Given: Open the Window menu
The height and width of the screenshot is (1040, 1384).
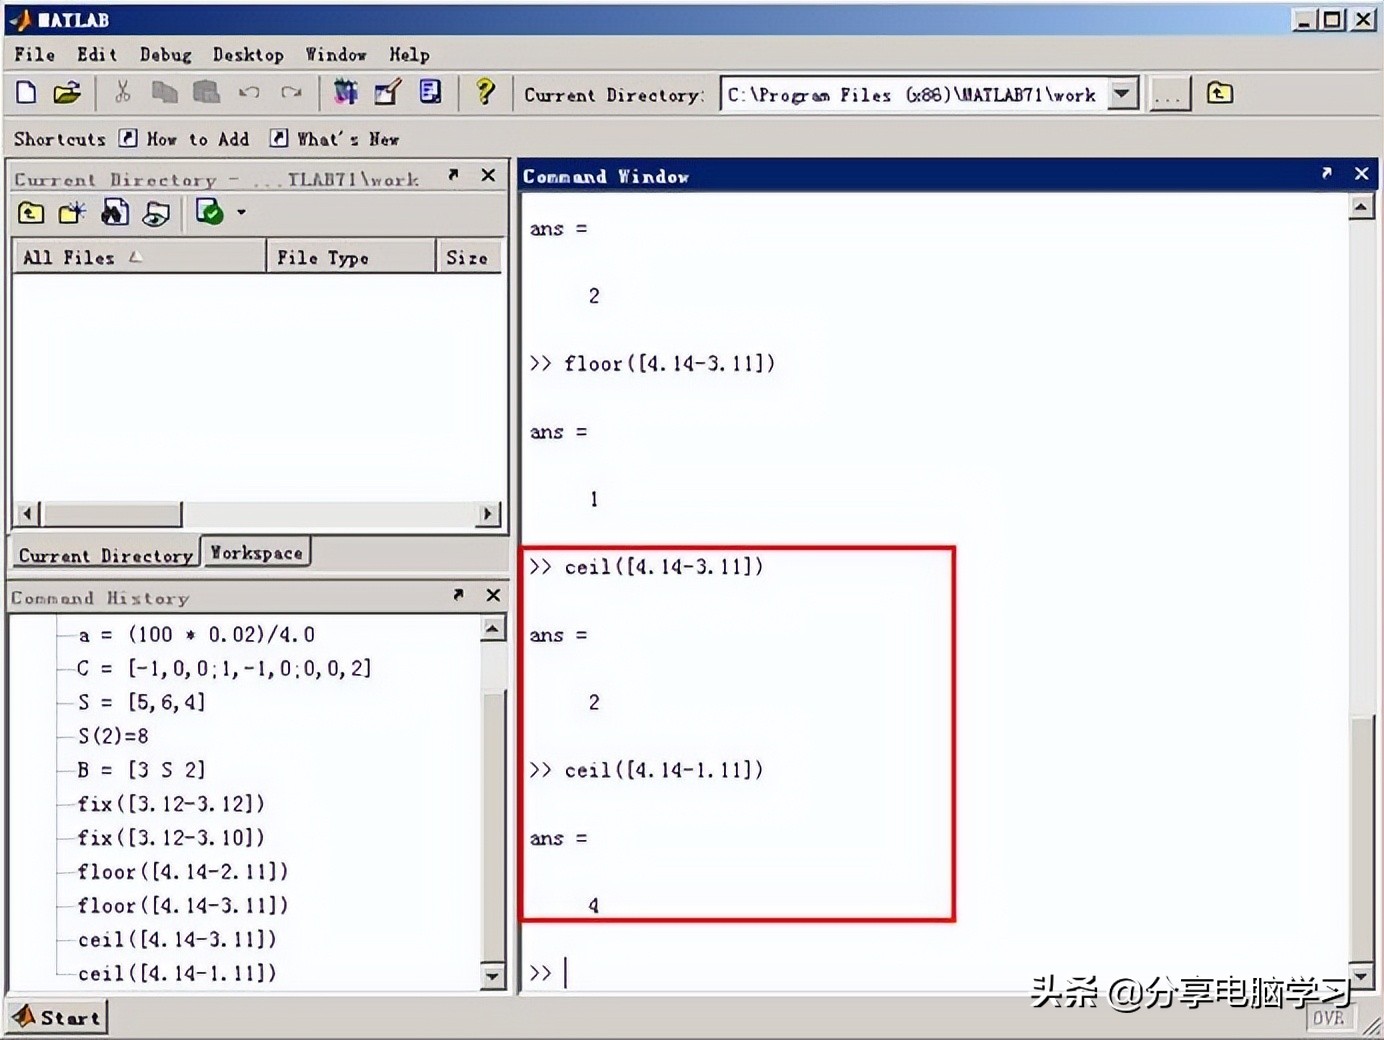Looking at the screenshot, I should [336, 55].
